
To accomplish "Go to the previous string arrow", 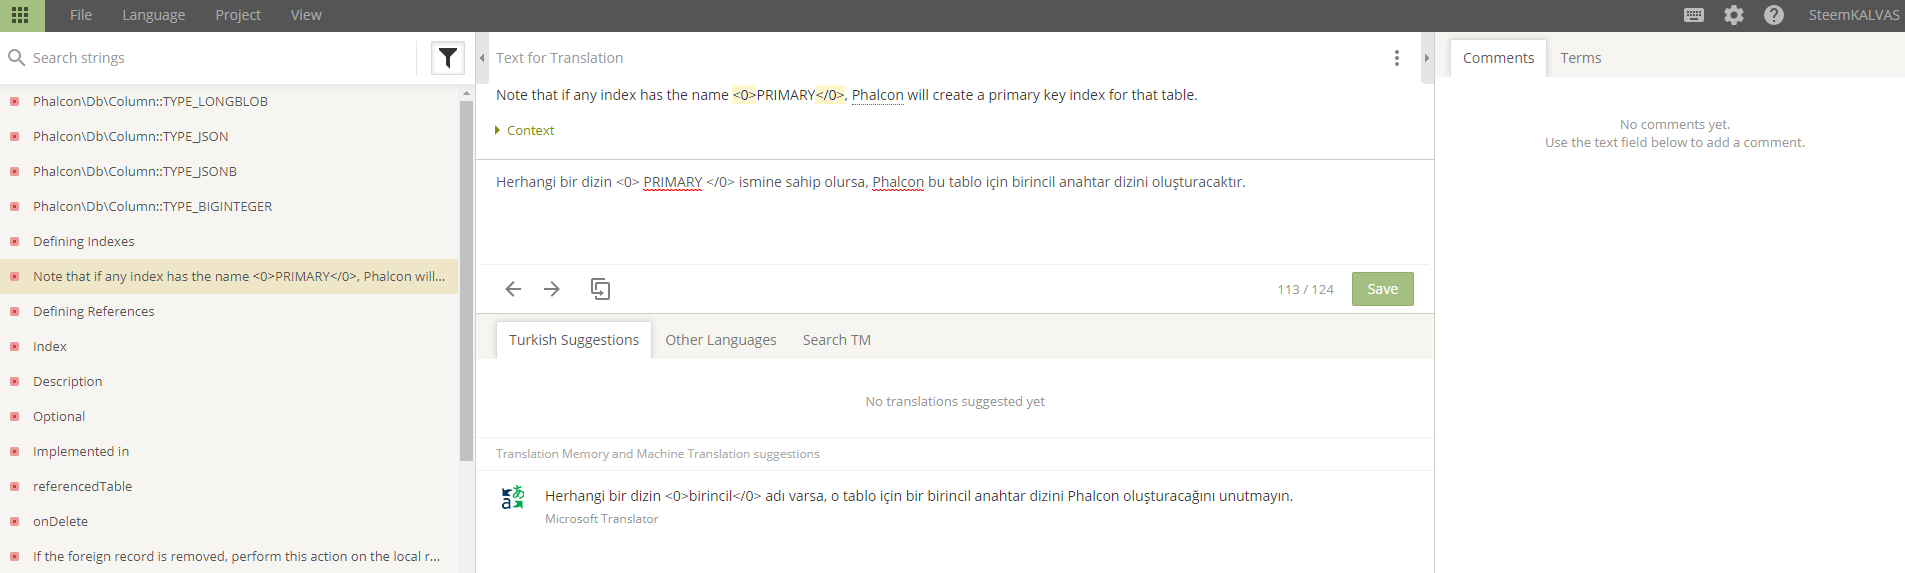I will [513, 289].
